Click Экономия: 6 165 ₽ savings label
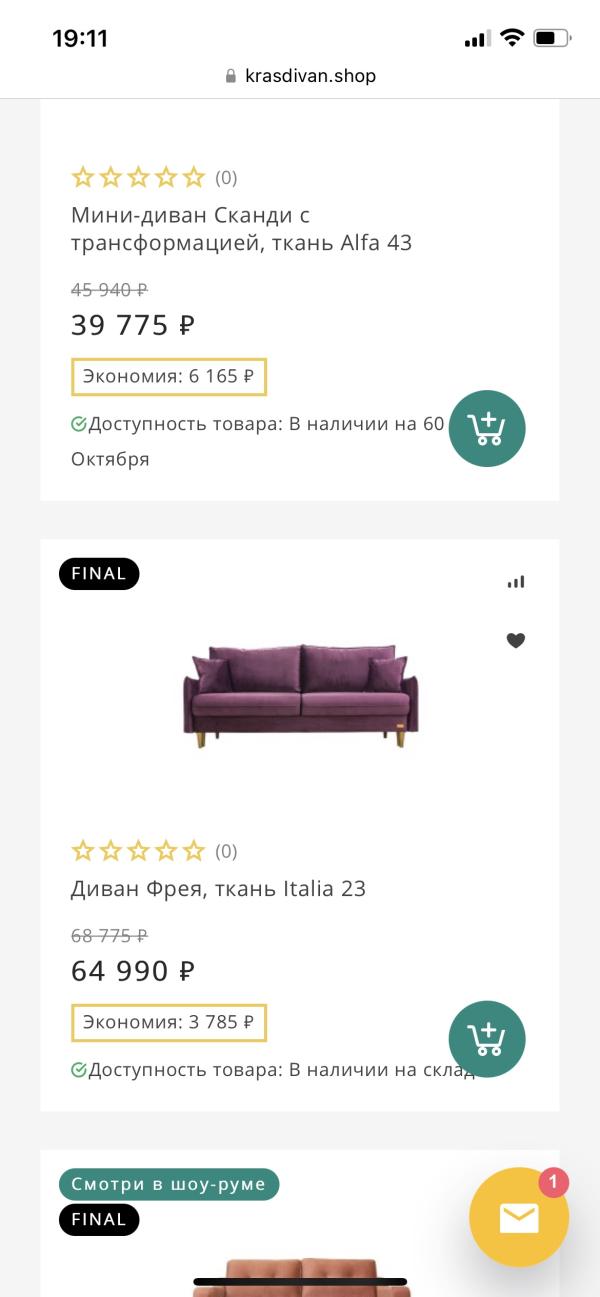 click(169, 376)
